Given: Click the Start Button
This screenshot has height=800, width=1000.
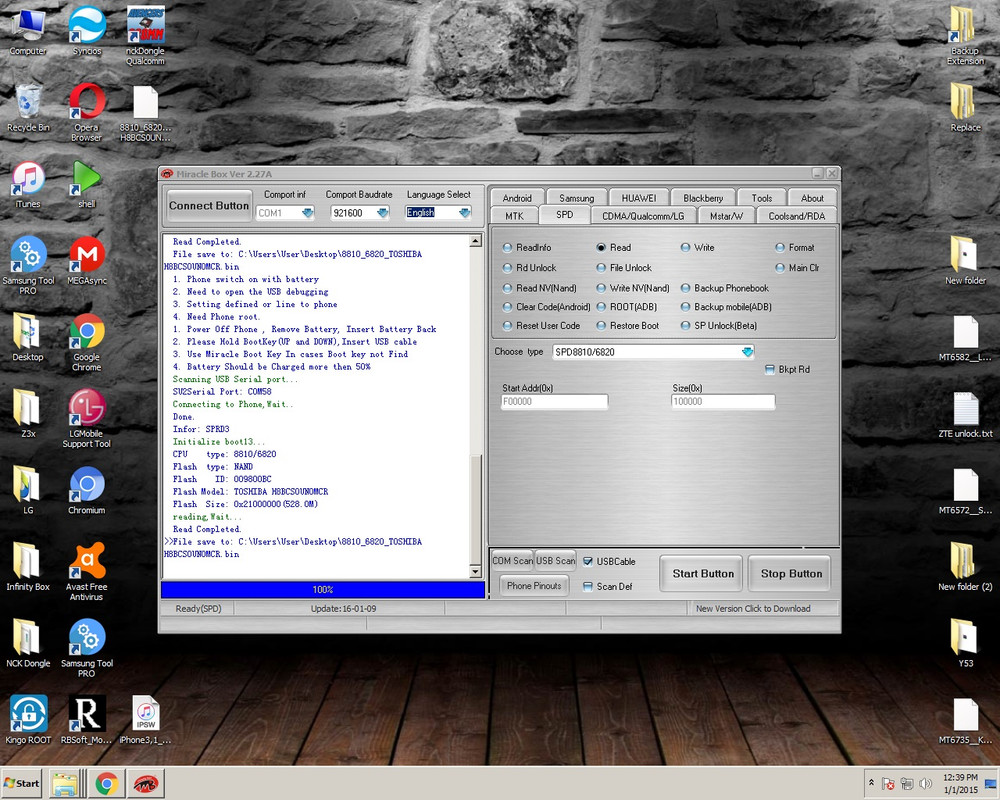Looking at the screenshot, I should click(703, 574).
